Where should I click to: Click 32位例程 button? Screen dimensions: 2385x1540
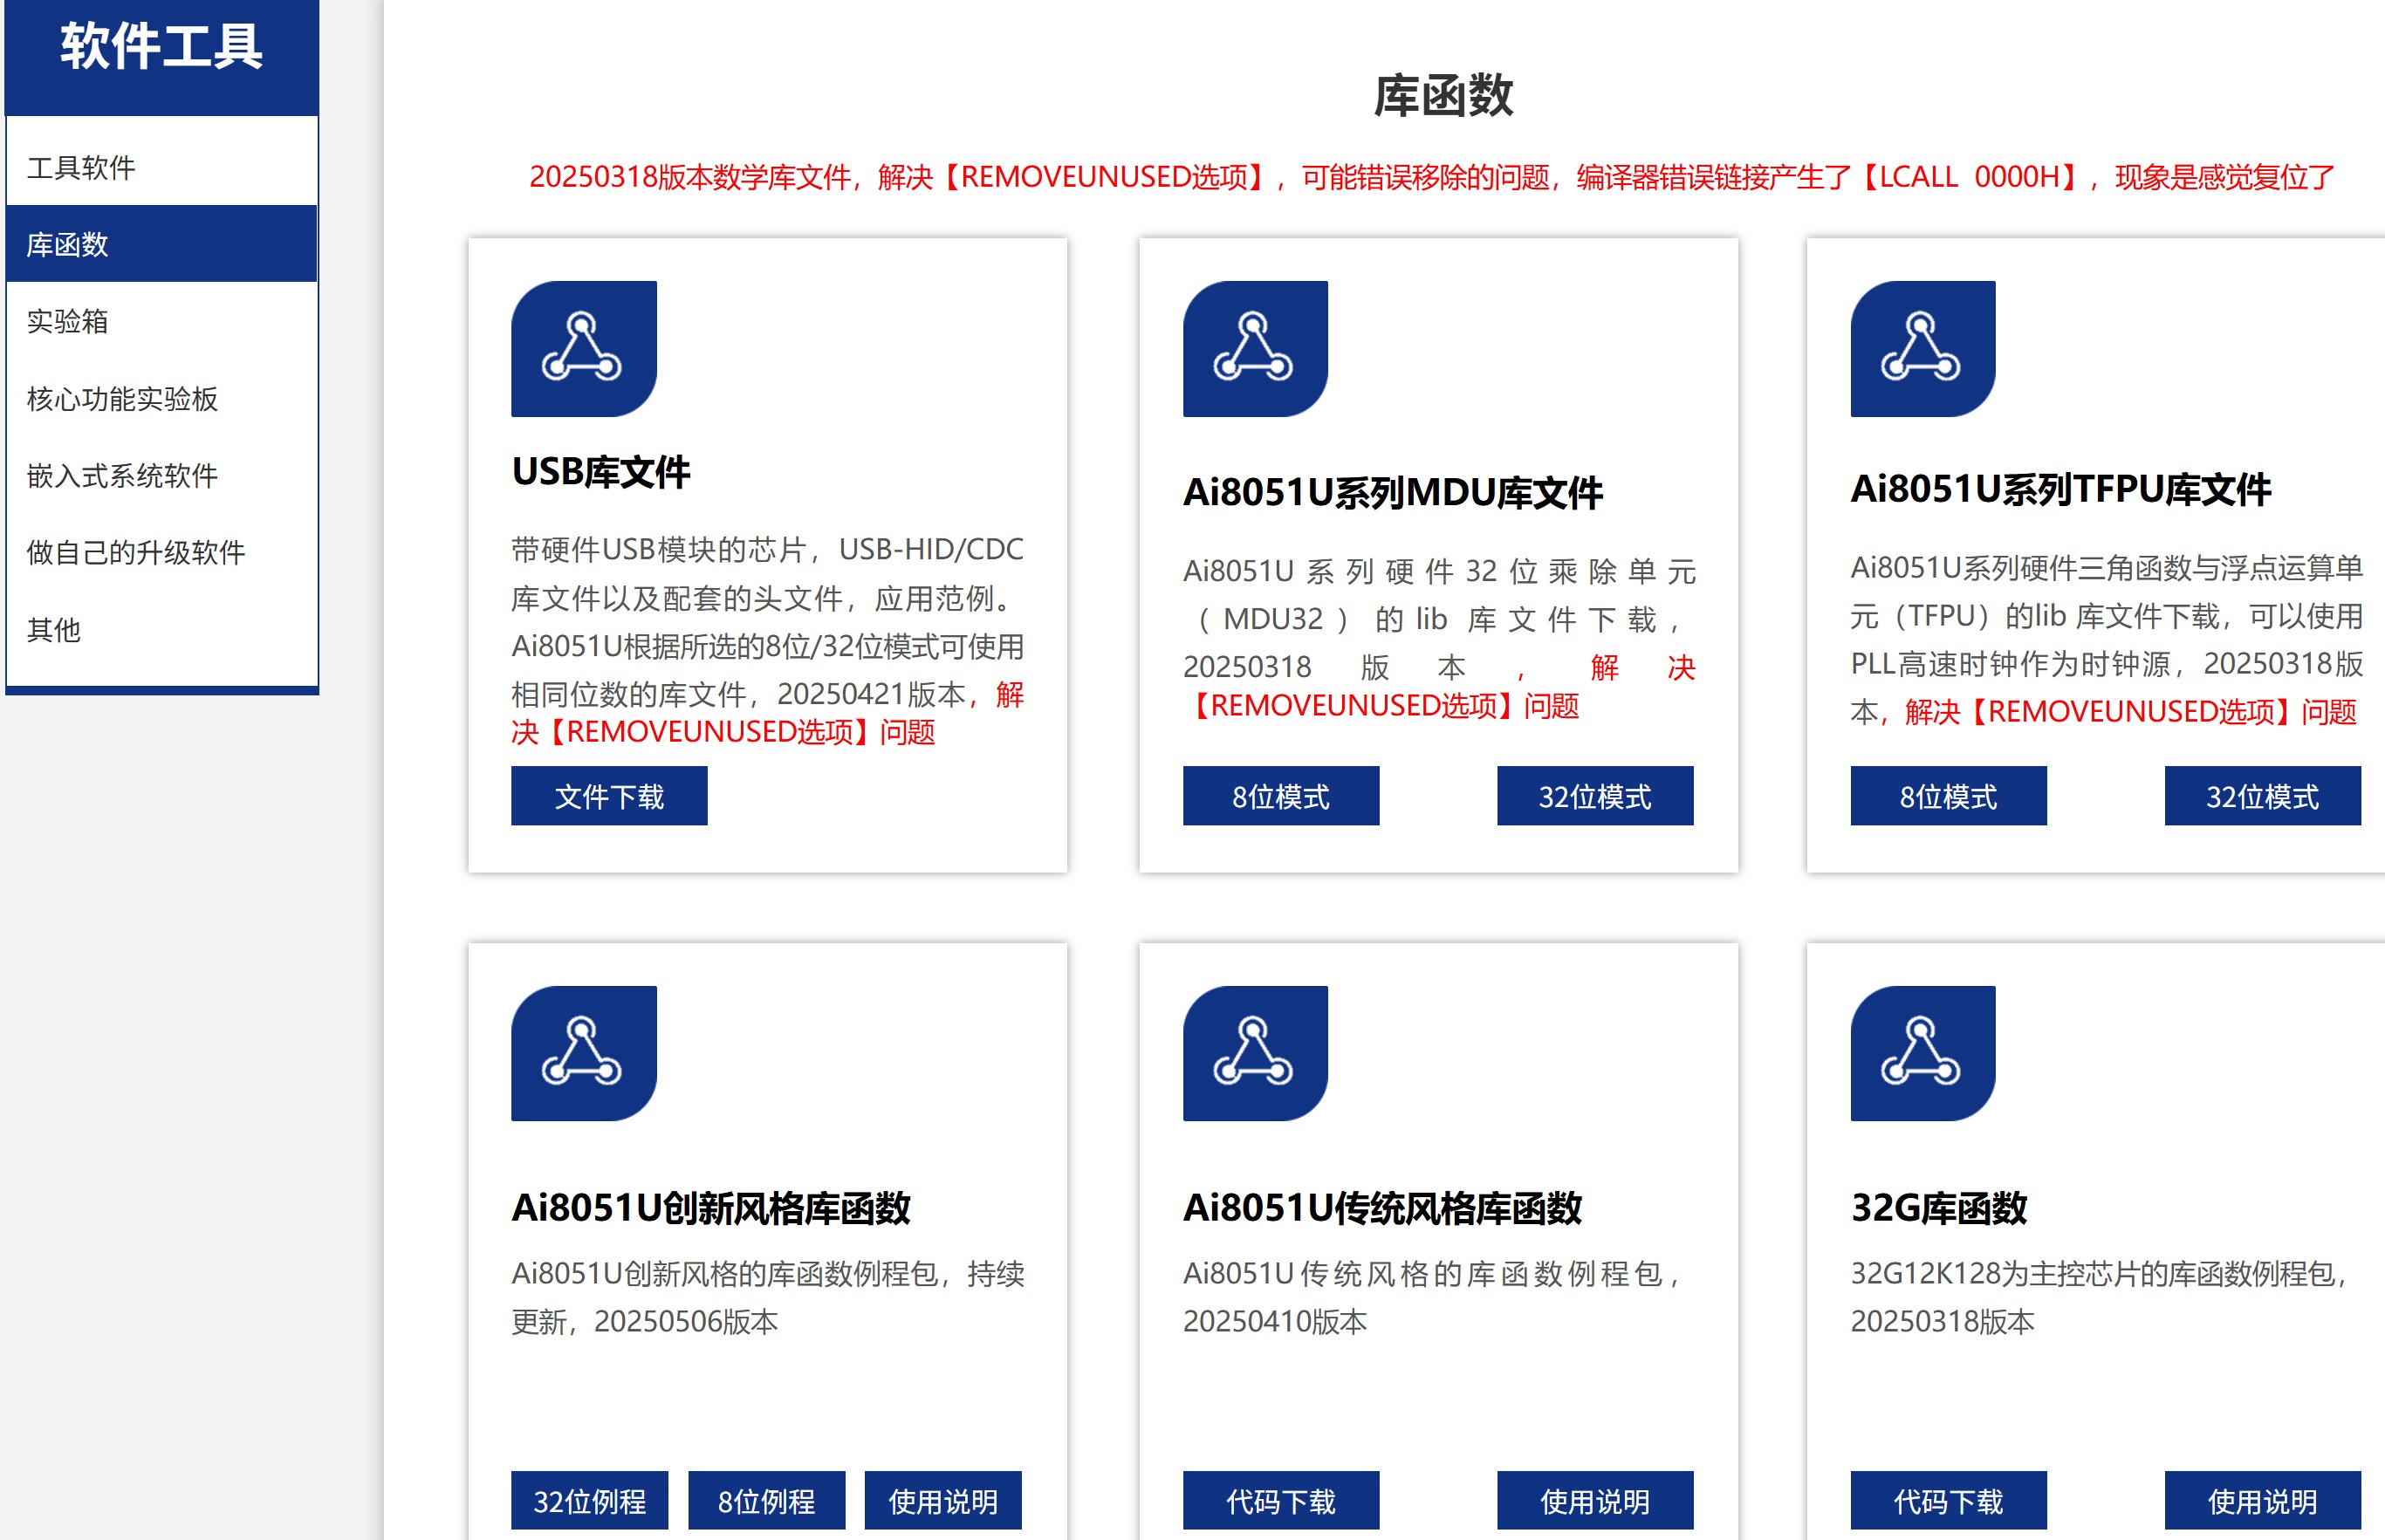point(589,1500)
